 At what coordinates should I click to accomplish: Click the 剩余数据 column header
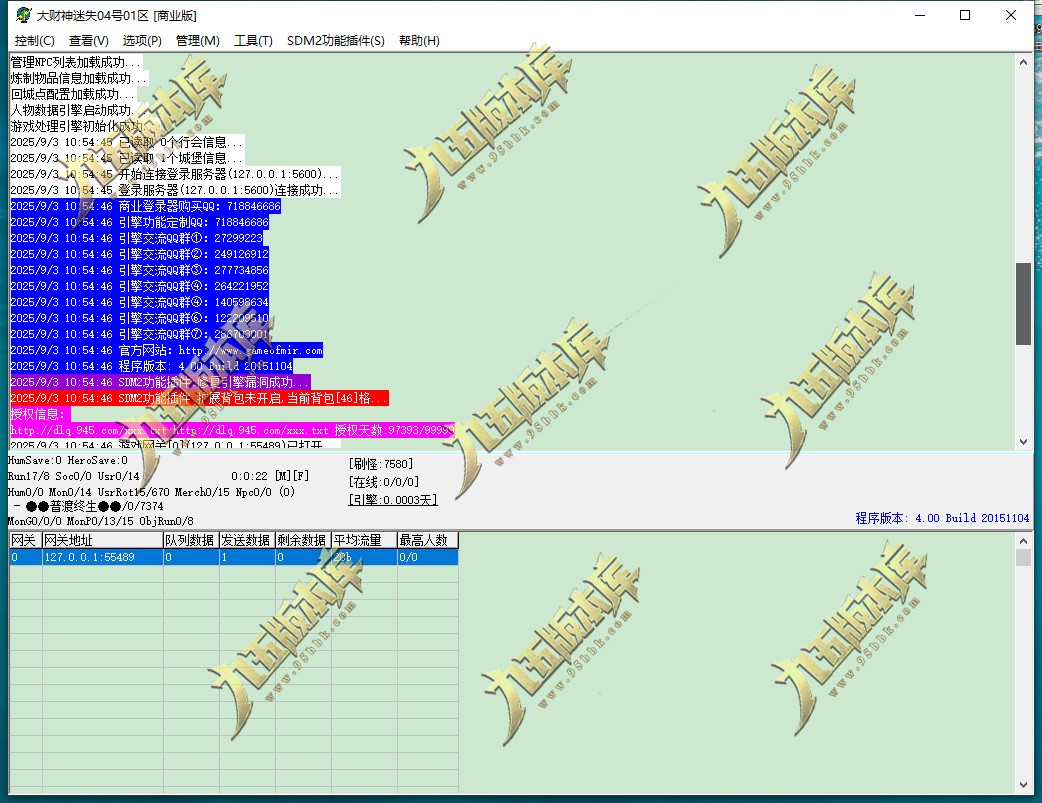click(303, 540)
